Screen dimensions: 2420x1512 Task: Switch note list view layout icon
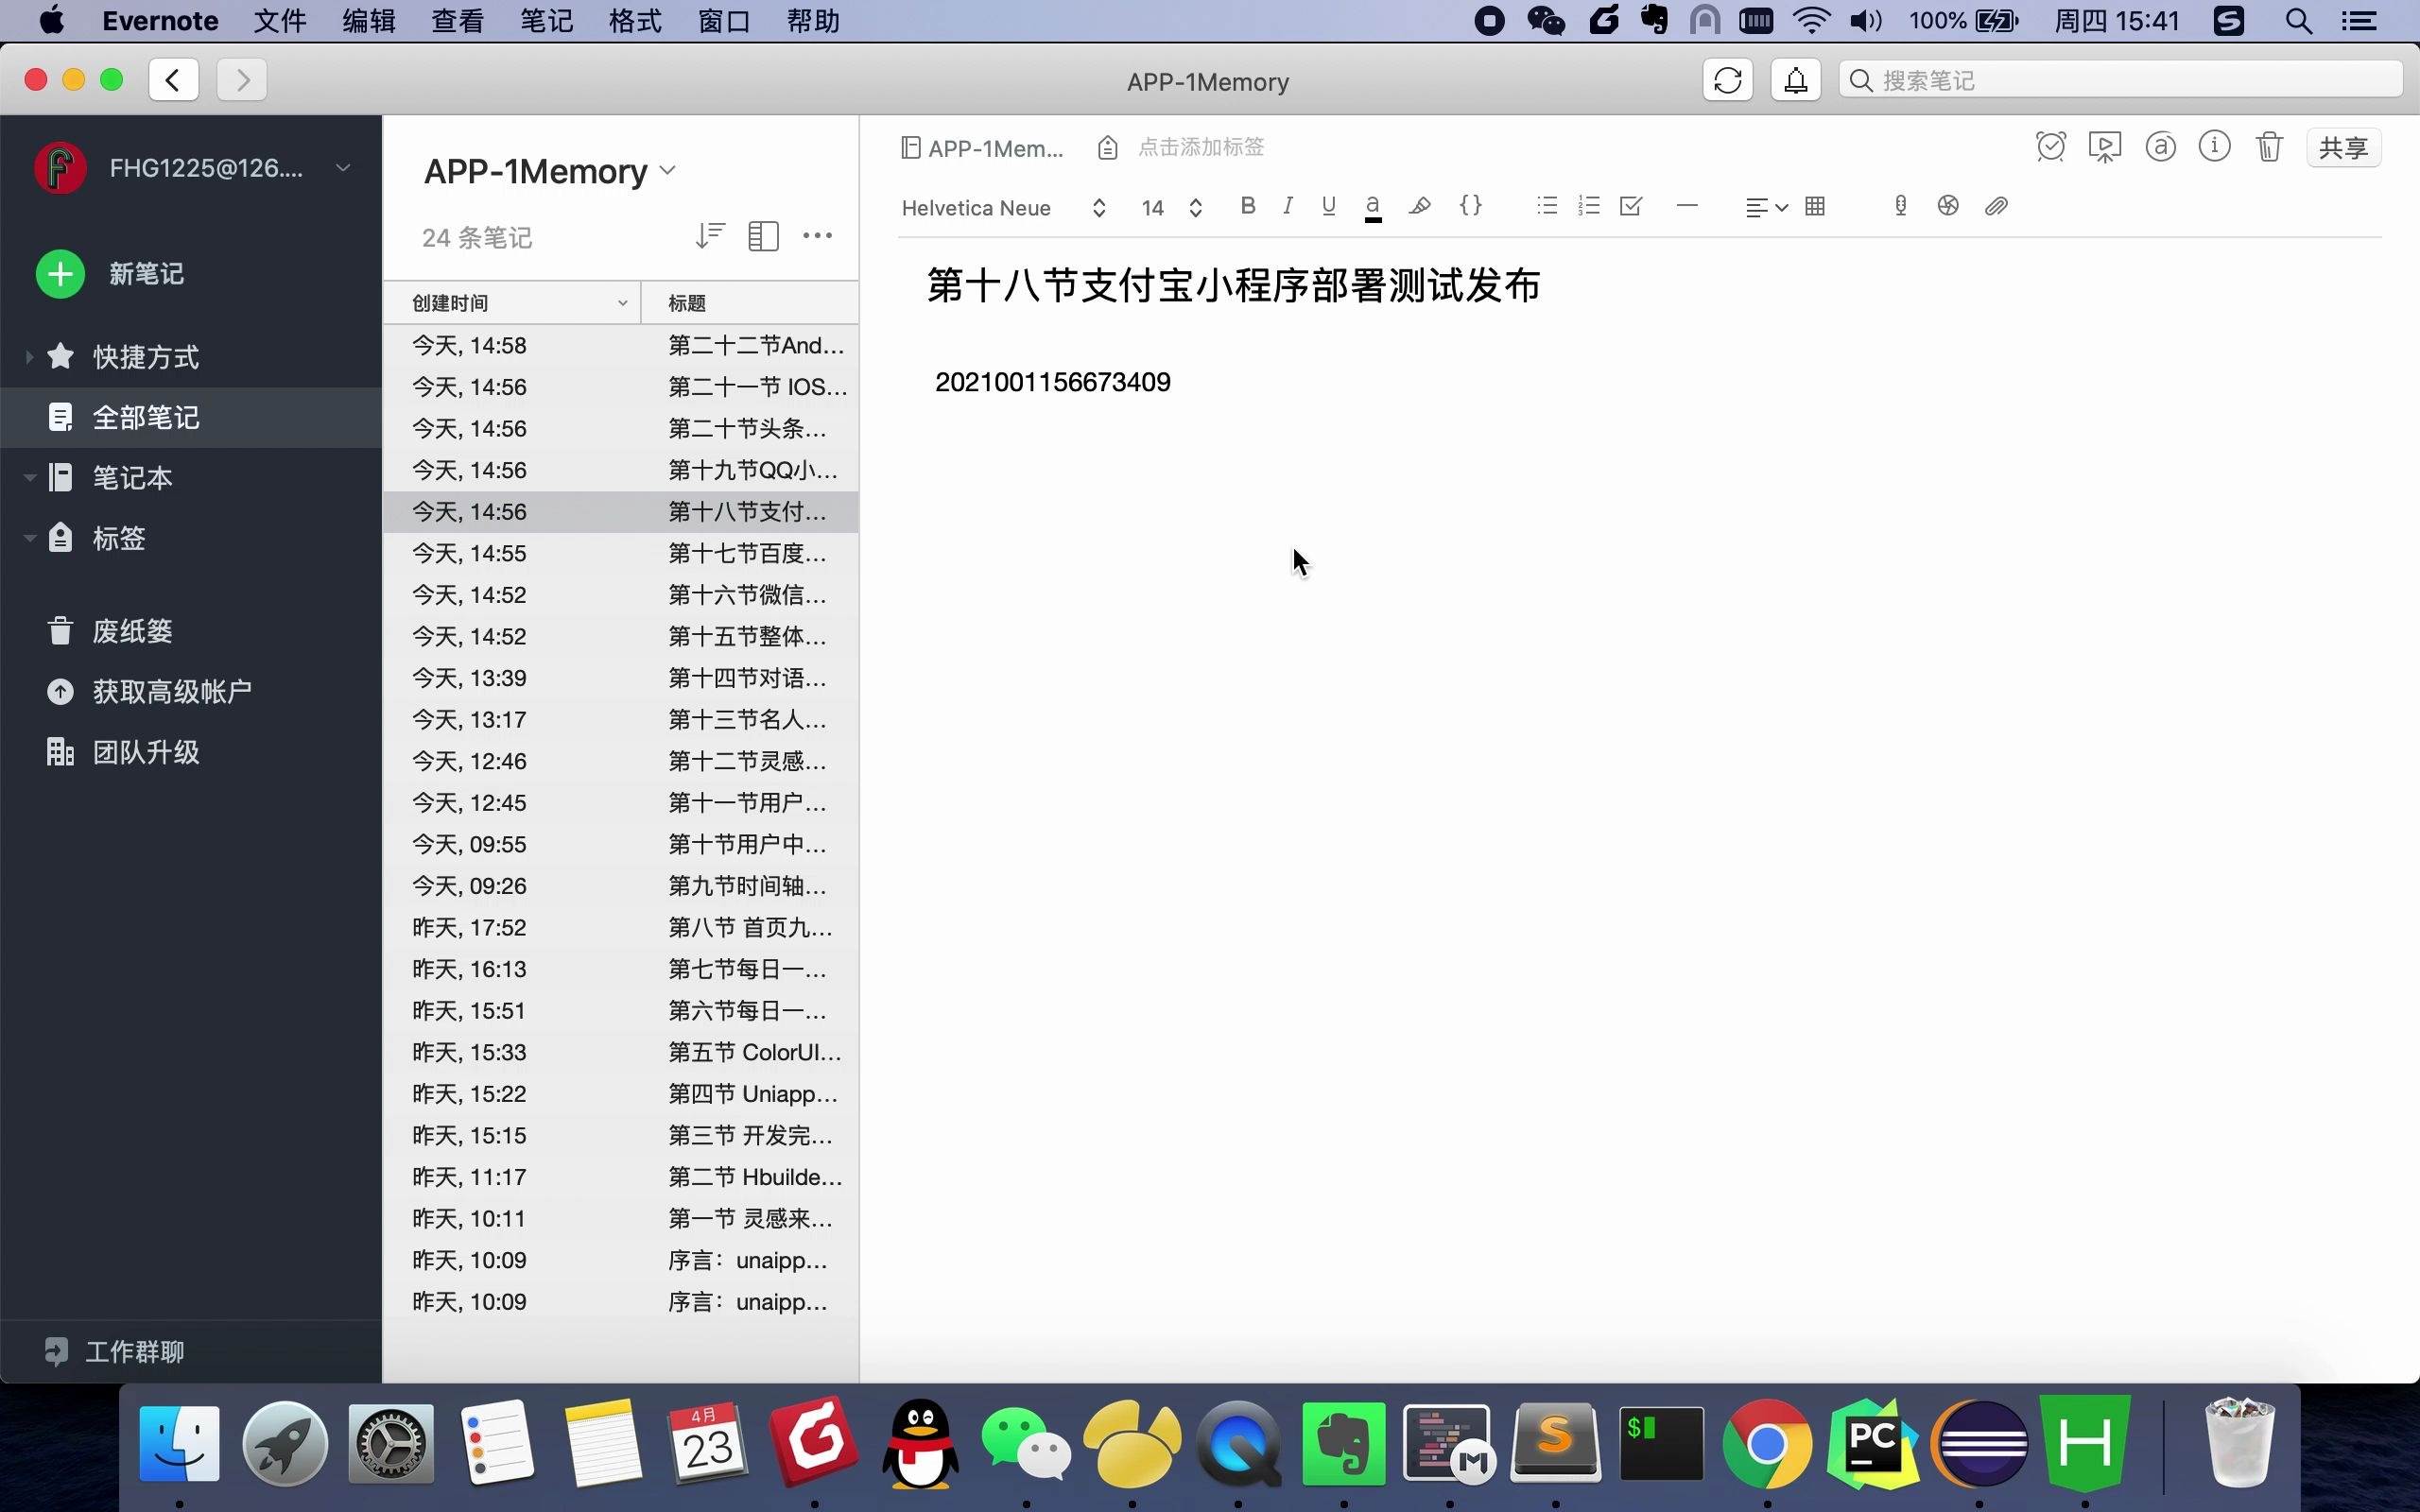[x=763, y=236]
